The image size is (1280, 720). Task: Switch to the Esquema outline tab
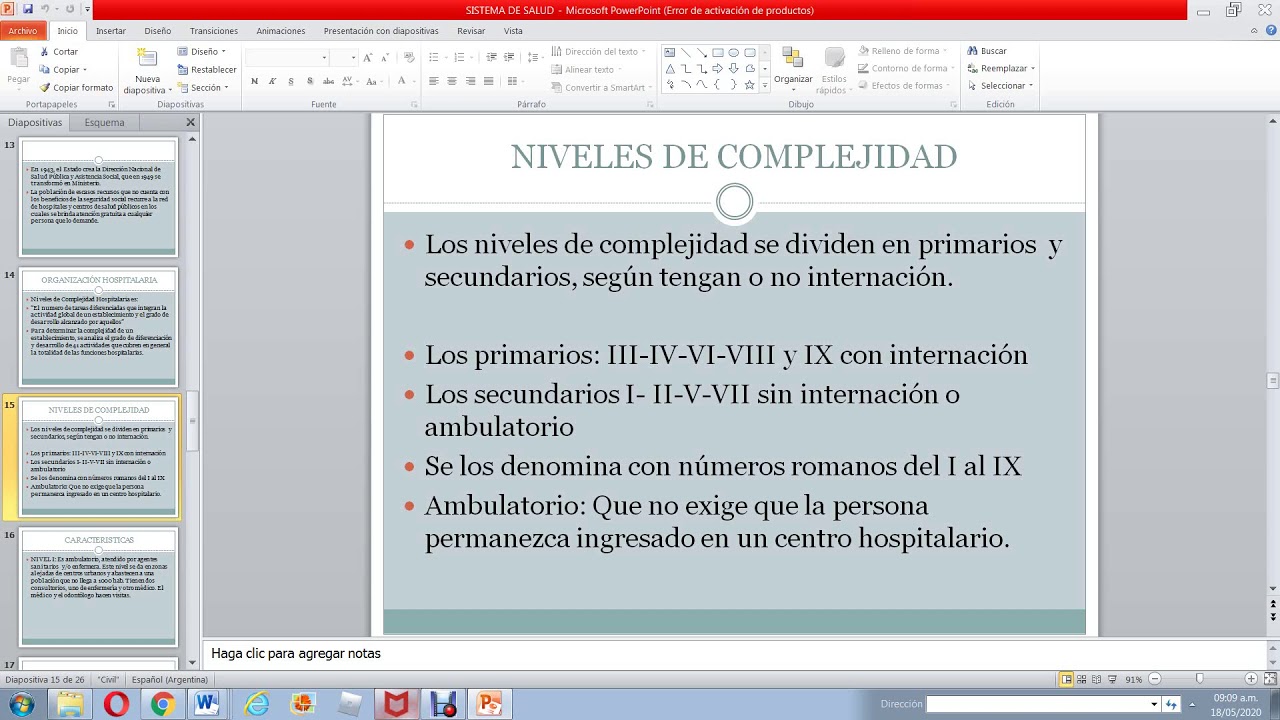tap(105, 123)
